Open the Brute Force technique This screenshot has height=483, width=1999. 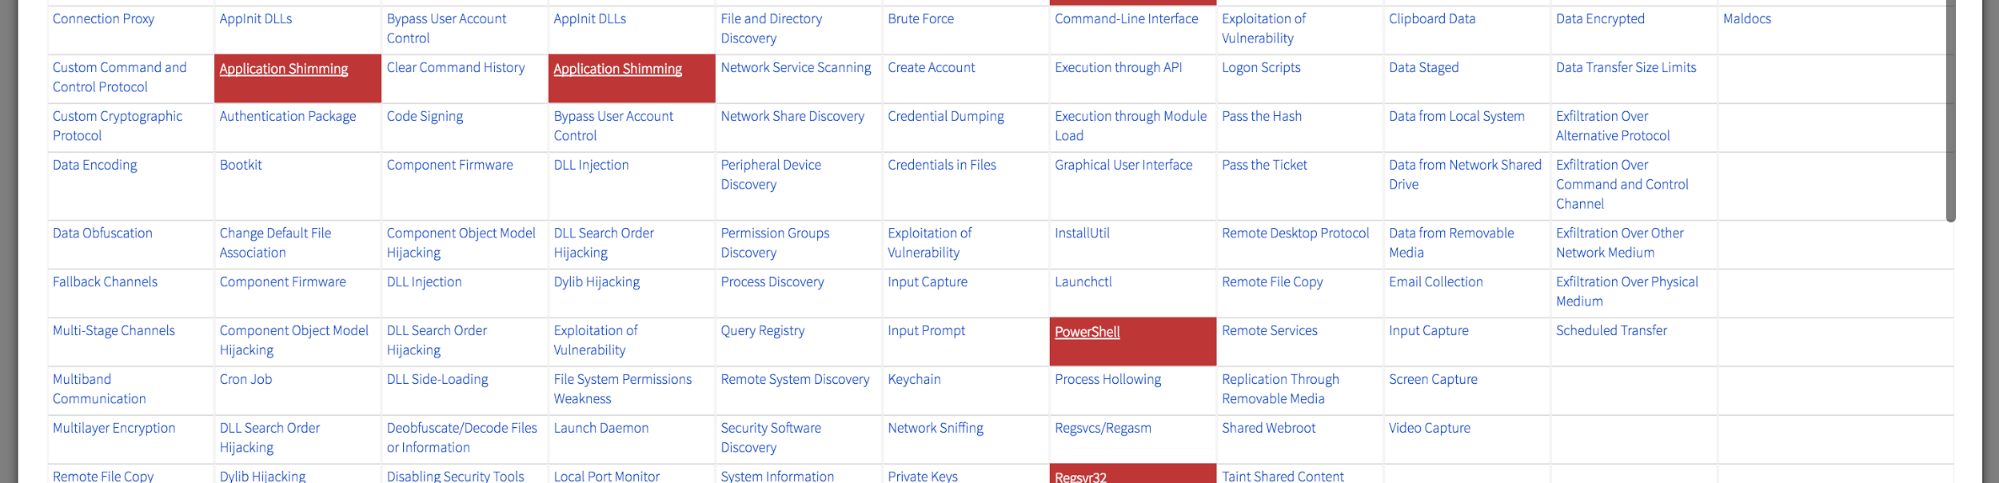[x=920, y=19]
